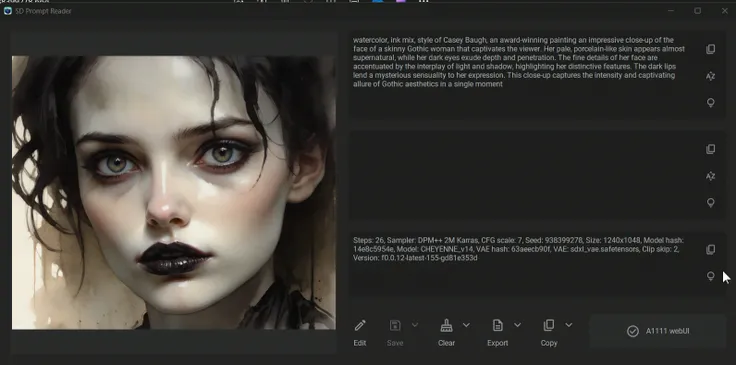
Task: Copy the negative prompt text
Action: point(711,149)
